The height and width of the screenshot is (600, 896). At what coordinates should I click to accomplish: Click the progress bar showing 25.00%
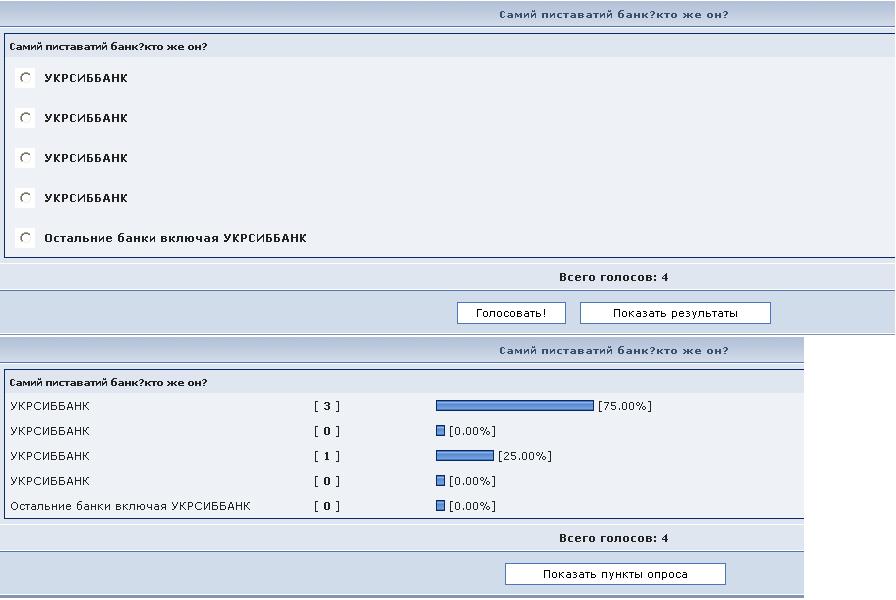pos(465,455)
